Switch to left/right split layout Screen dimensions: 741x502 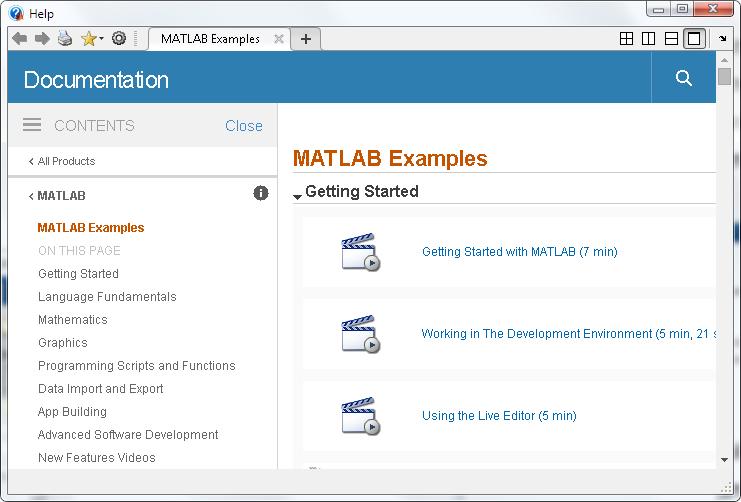click(x=649, y=38)
